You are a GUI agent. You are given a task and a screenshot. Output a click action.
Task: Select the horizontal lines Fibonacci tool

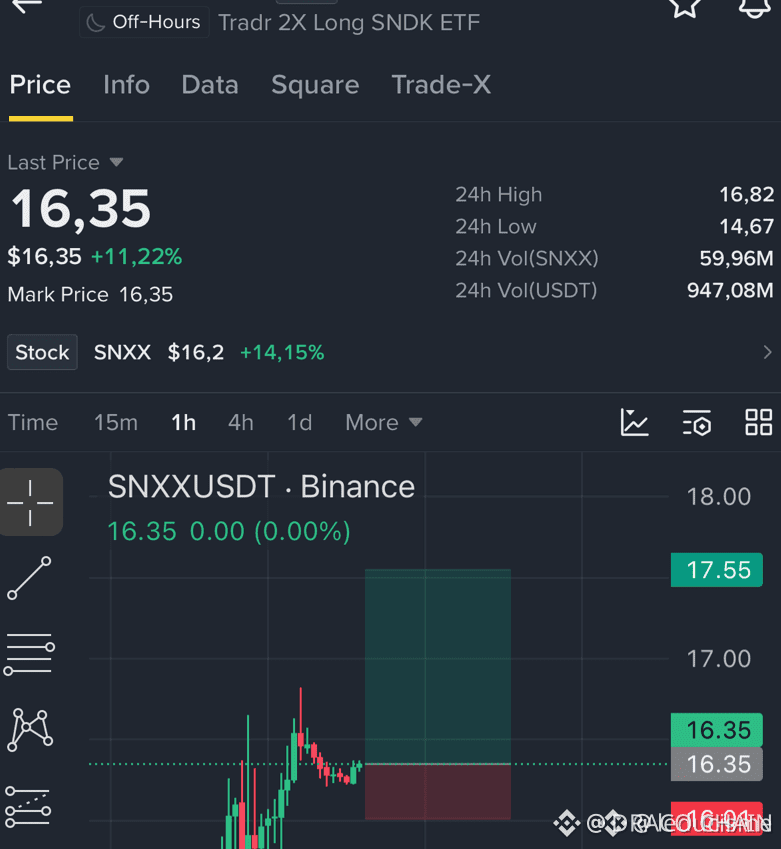point(29,654)
